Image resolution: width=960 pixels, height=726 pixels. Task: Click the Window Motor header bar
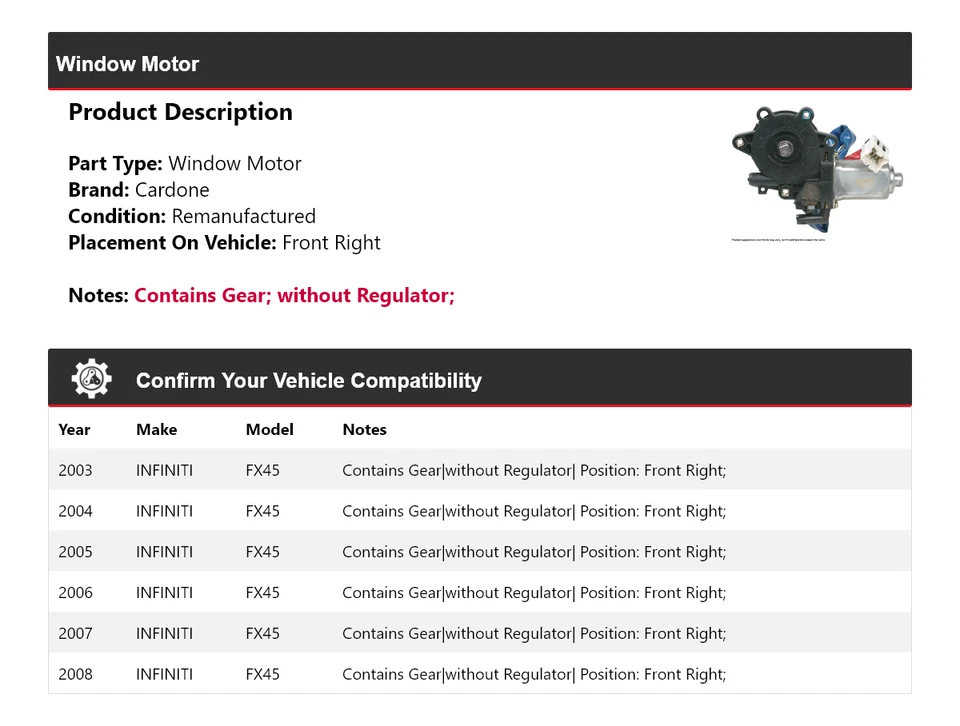[x=480, y=63]
